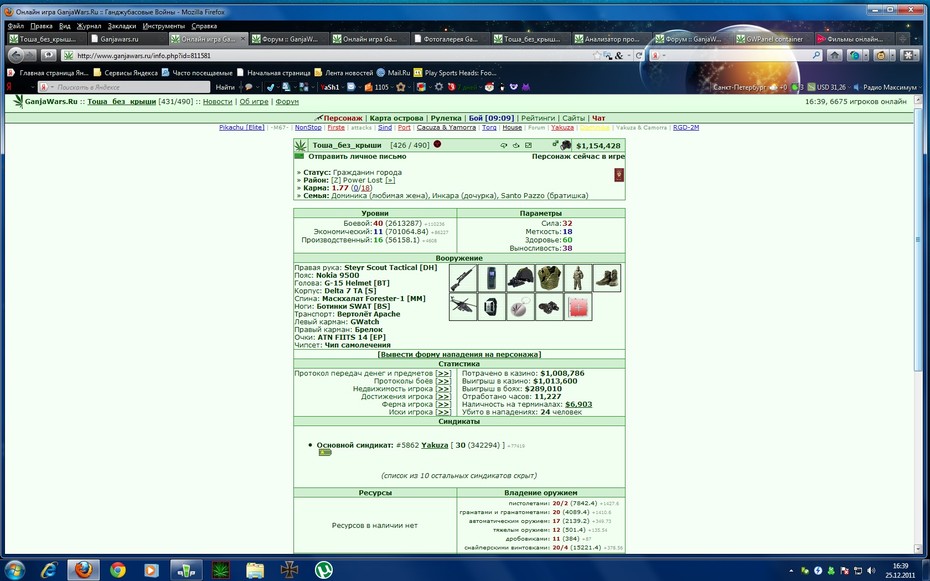The width and height of the screenshot is (930, 581).
Task: Switch to the GWPanel container tab
Action: pyautogui.click(x=773, y=39)
